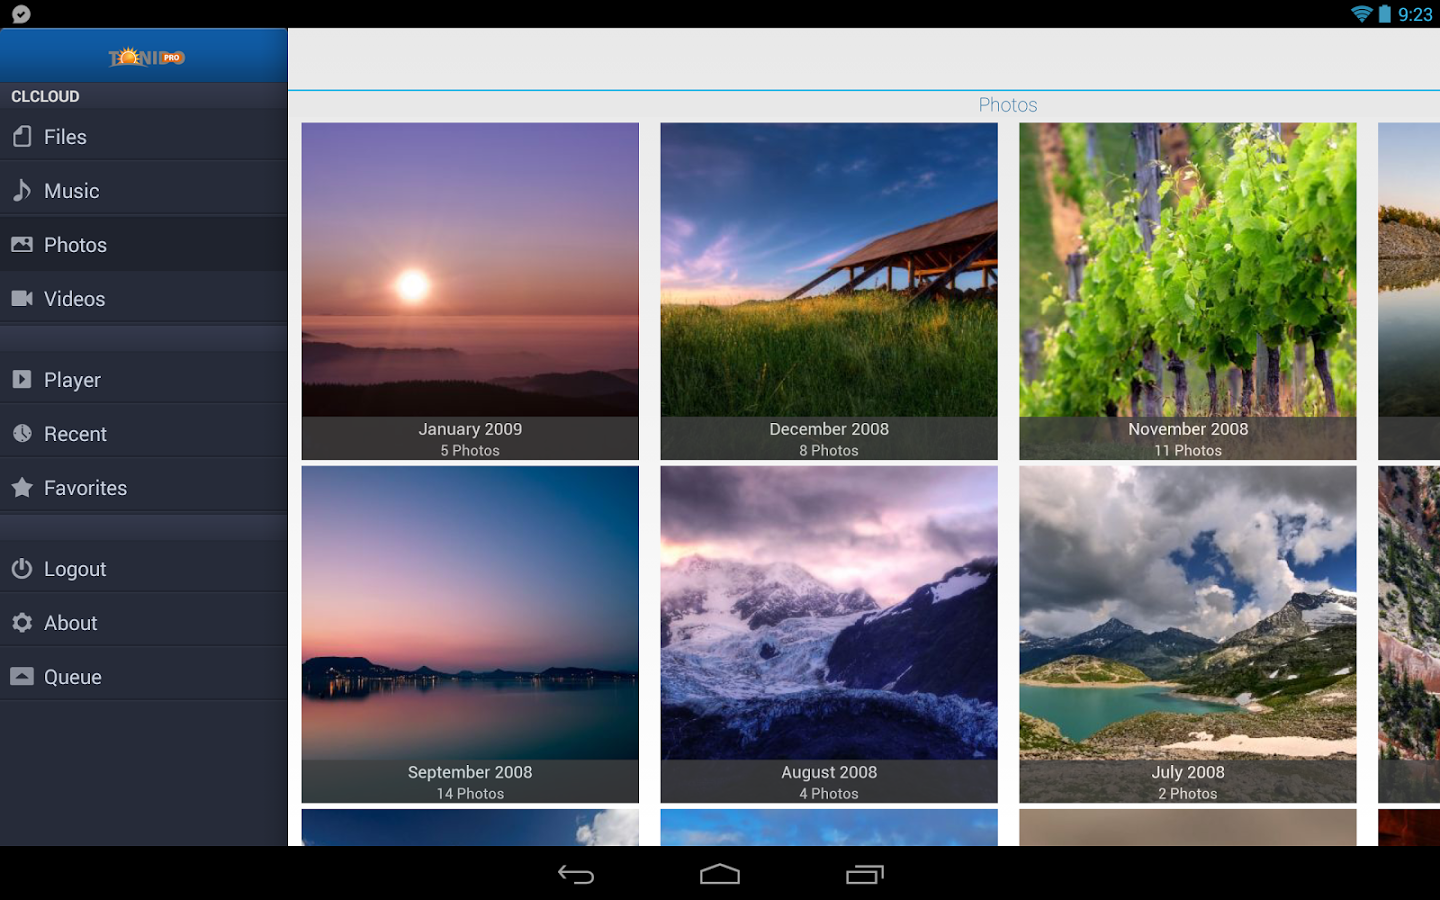Tap the Wi-Fi status icon
This screenshot has width=1440, height=900.
pos(1361,14)
